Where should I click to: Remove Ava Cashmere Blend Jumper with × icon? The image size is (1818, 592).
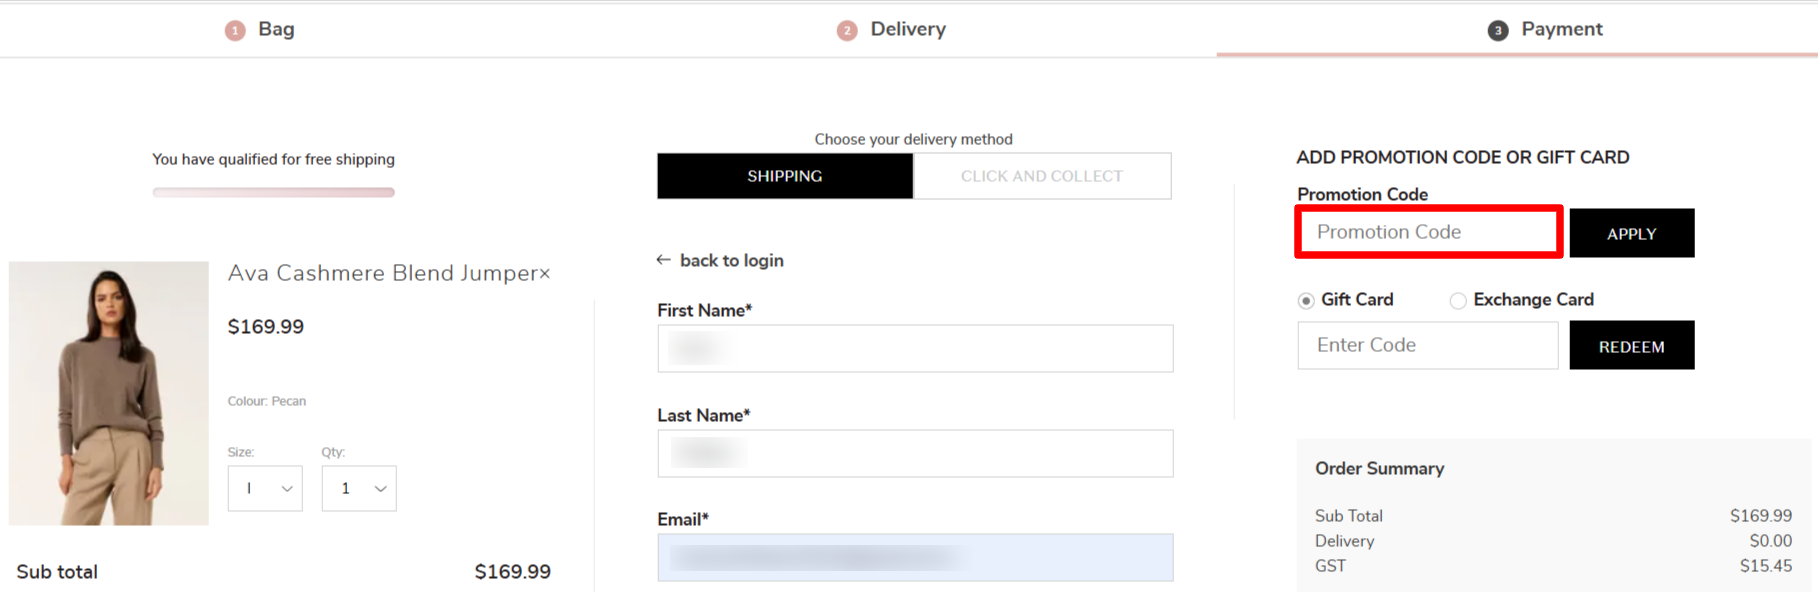pyautogui.click(x=545, y=274)
